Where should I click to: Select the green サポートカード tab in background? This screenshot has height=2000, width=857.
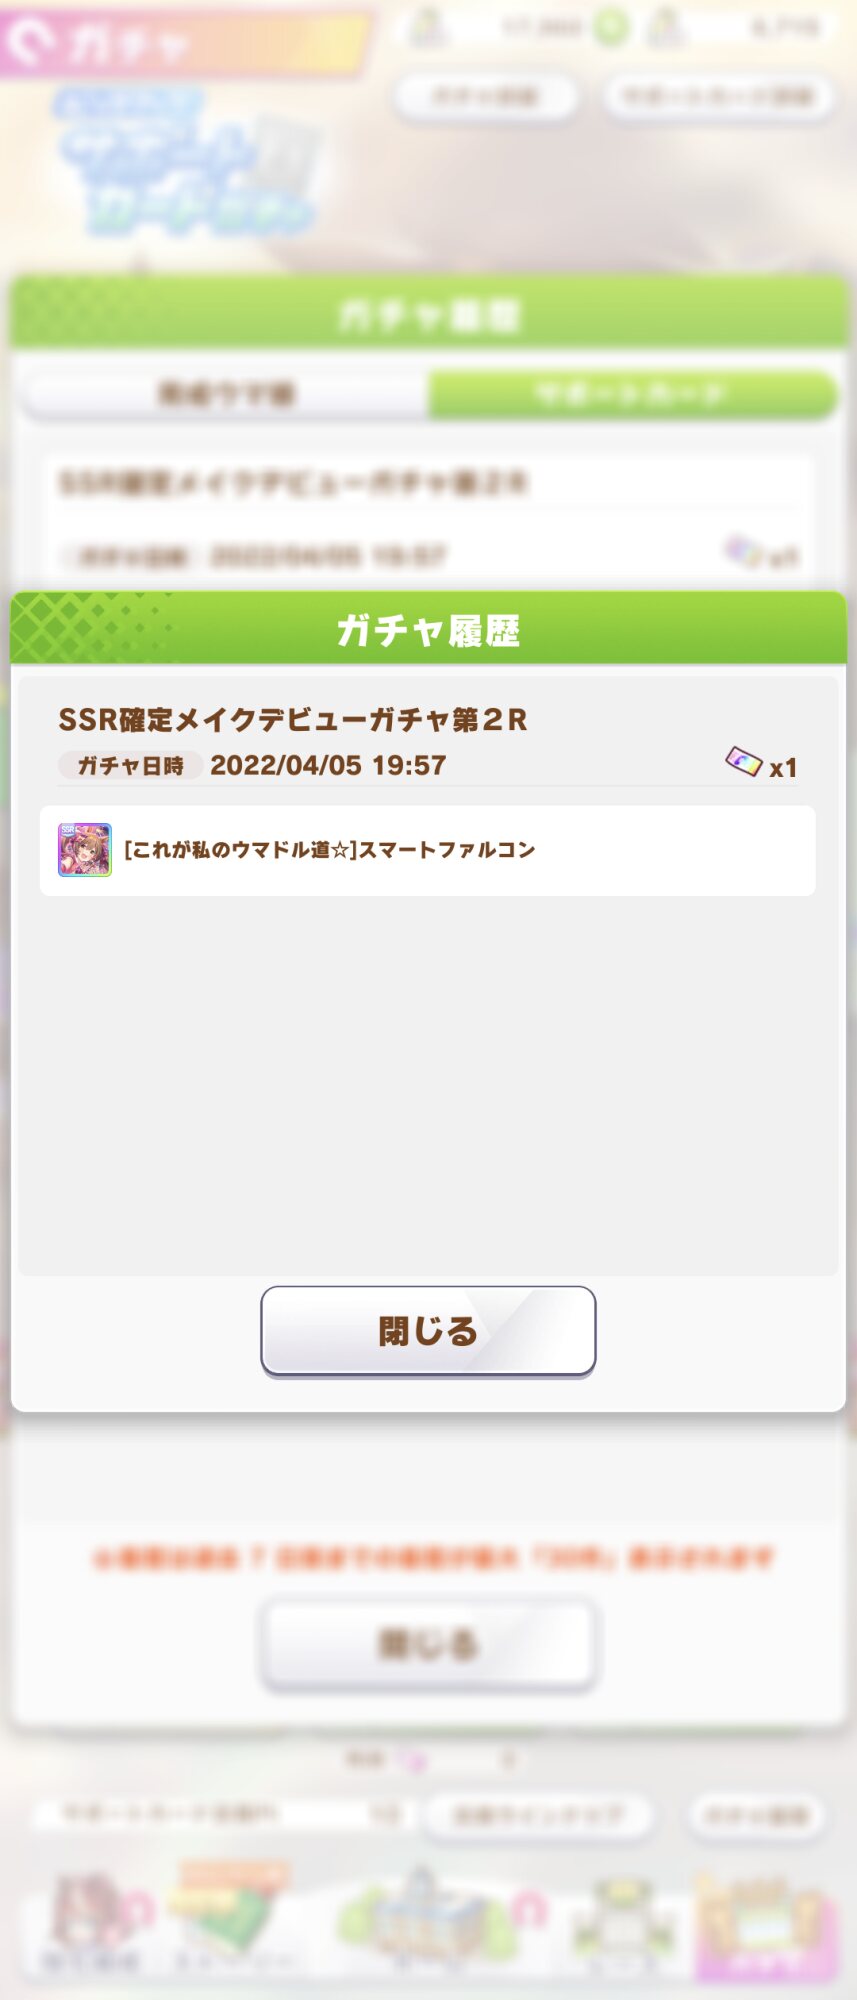click(x=632, y=394)
